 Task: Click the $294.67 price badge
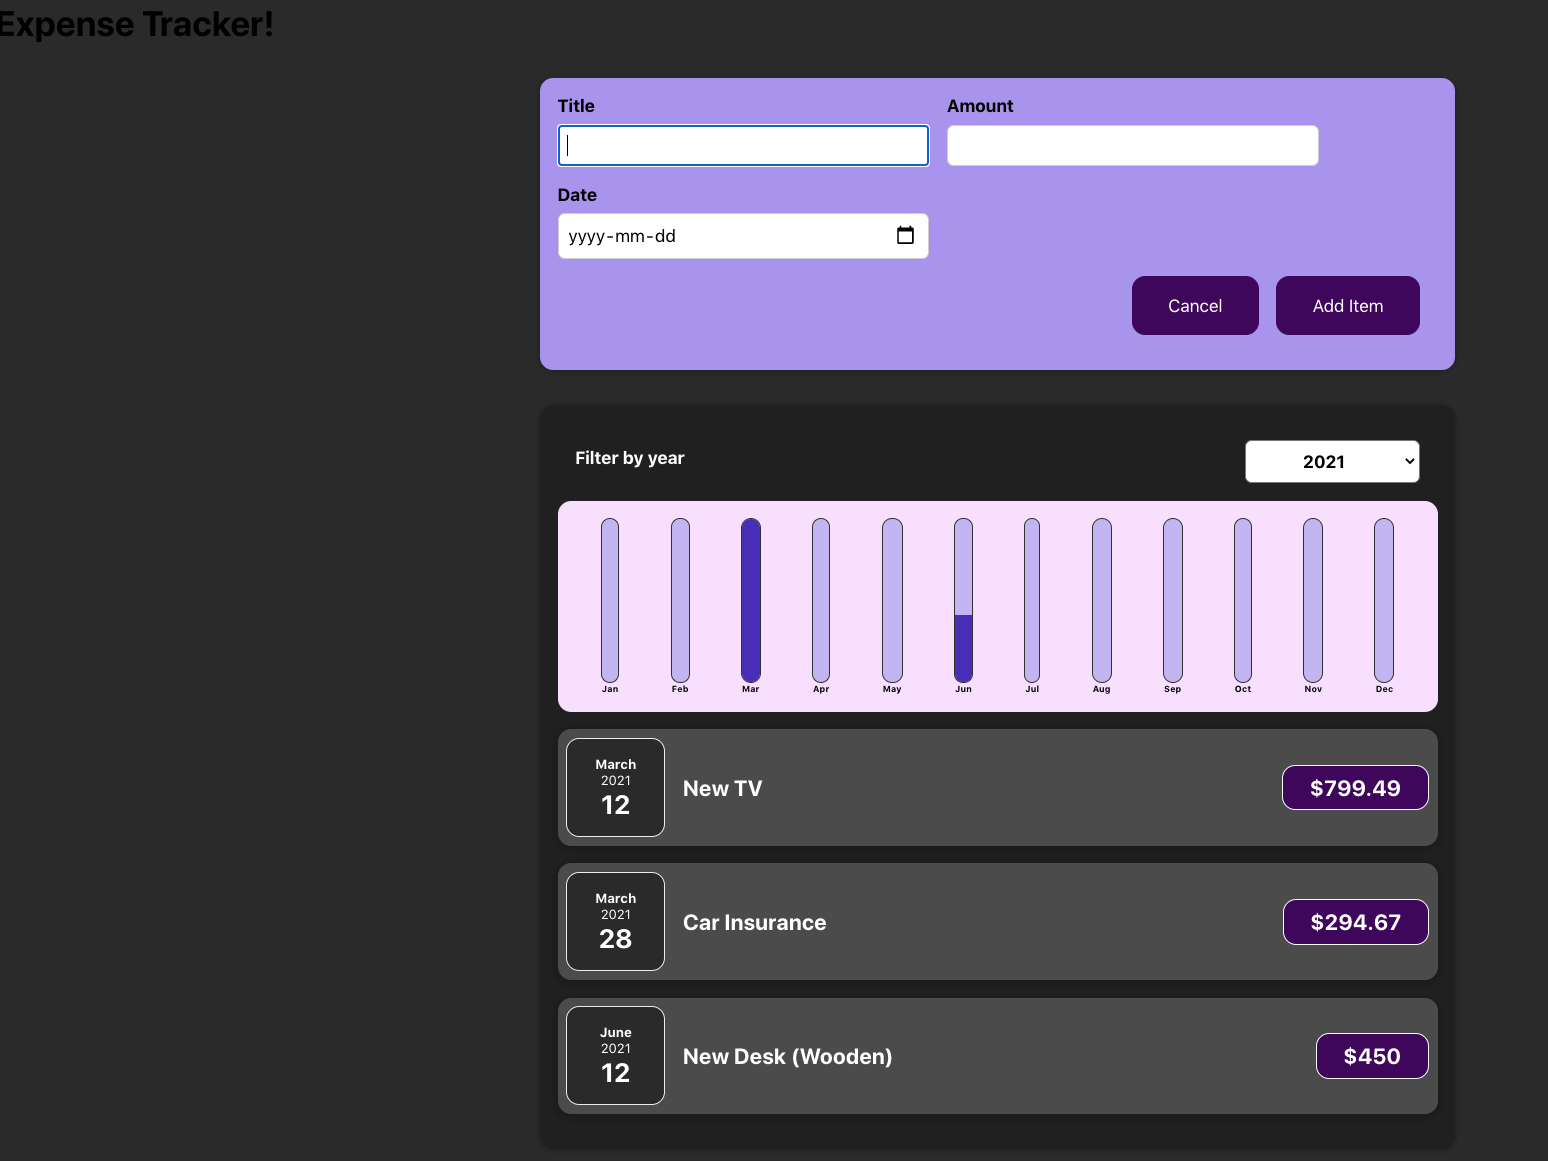point(1356,922)
